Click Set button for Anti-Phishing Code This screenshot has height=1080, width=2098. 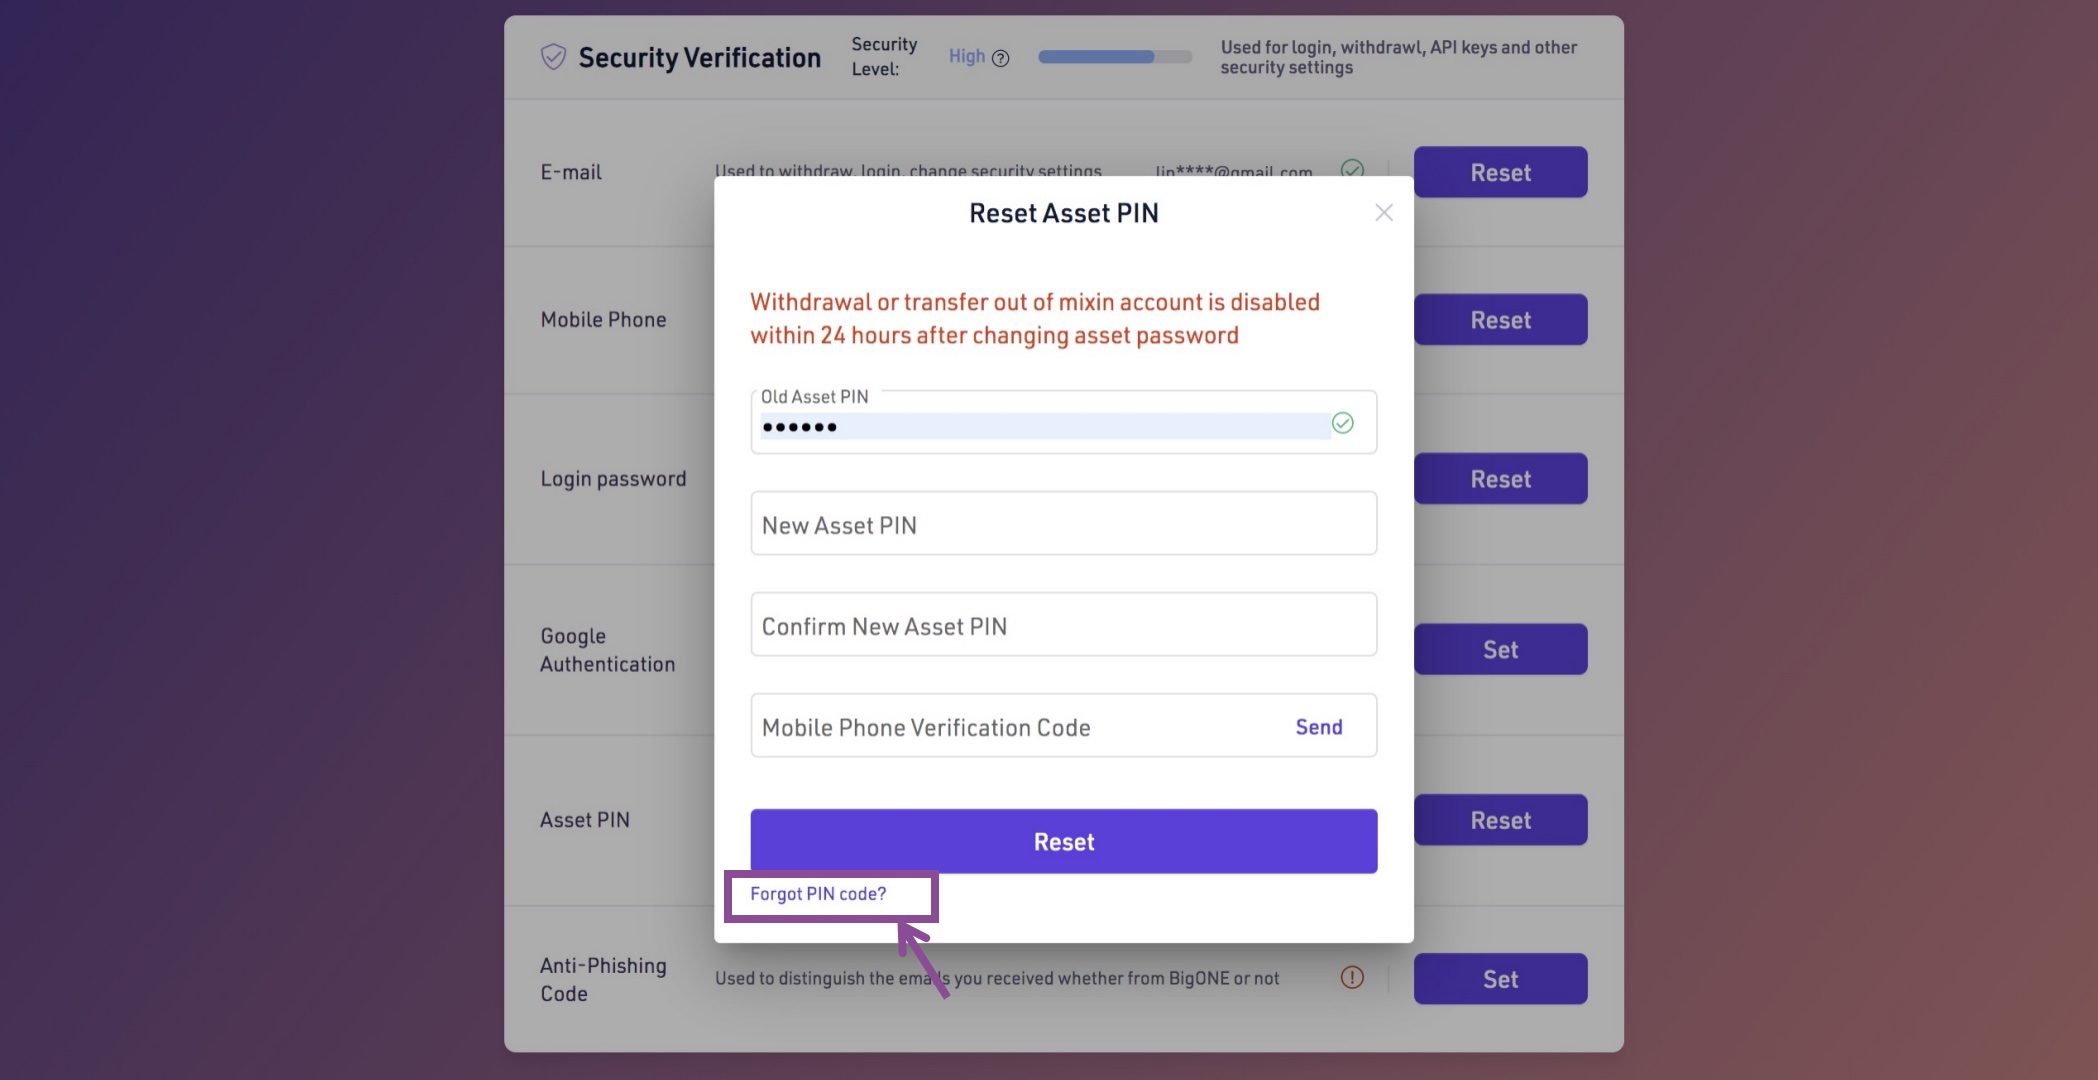(1499, 979)
